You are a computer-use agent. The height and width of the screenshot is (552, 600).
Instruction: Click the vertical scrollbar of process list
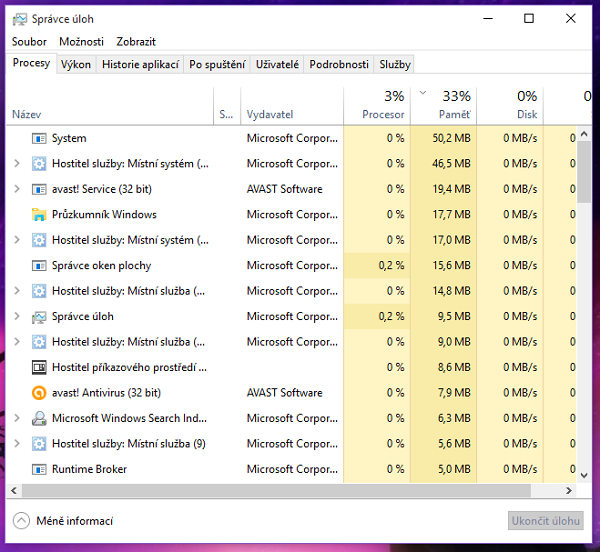(584, 300)
